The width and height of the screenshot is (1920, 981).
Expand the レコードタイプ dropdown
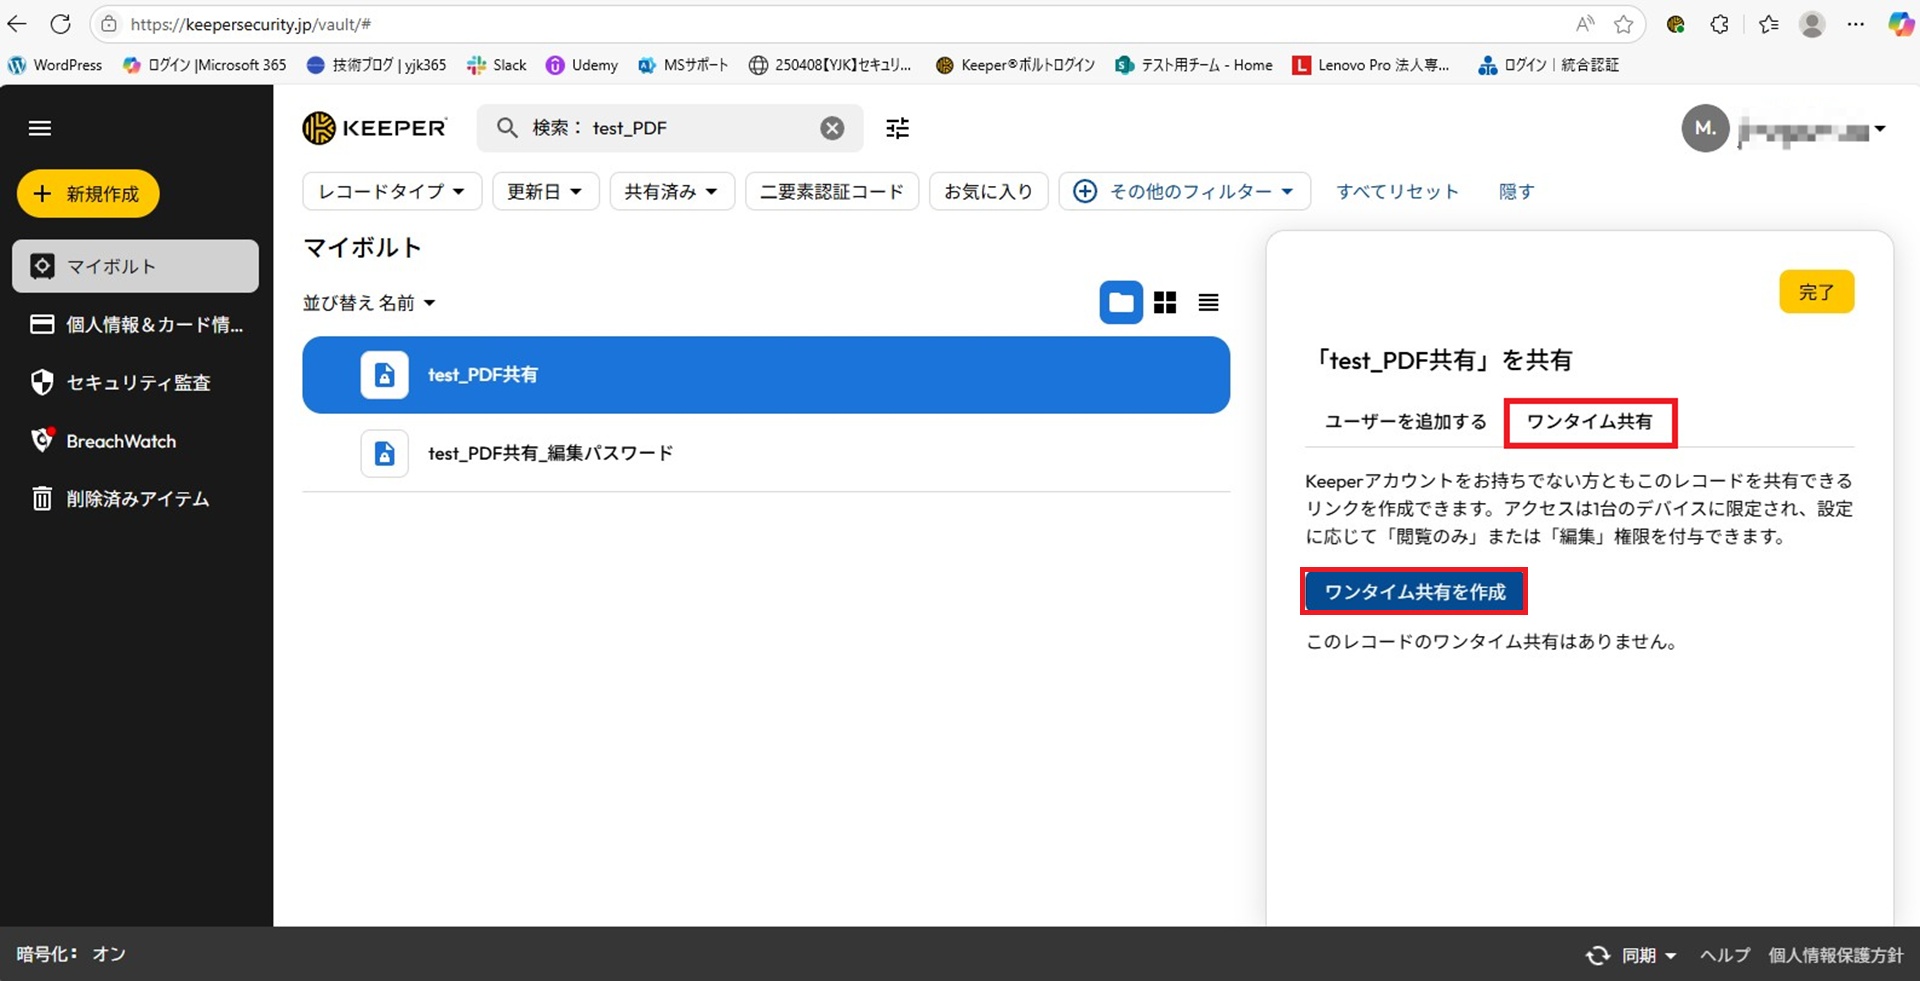tap(391, 191)
